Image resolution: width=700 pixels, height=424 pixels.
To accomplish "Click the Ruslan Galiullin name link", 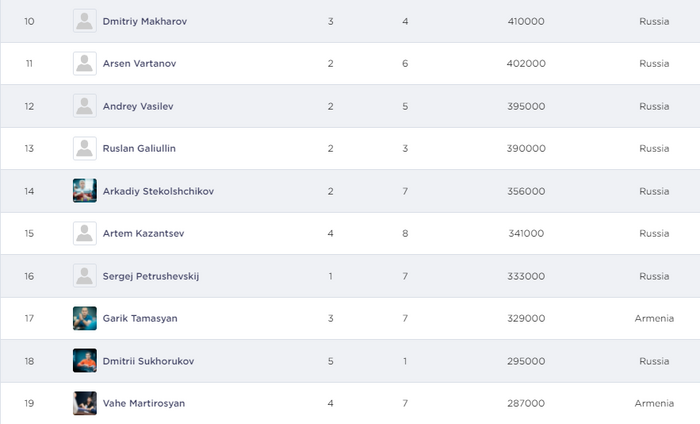I will click(142, 148).
